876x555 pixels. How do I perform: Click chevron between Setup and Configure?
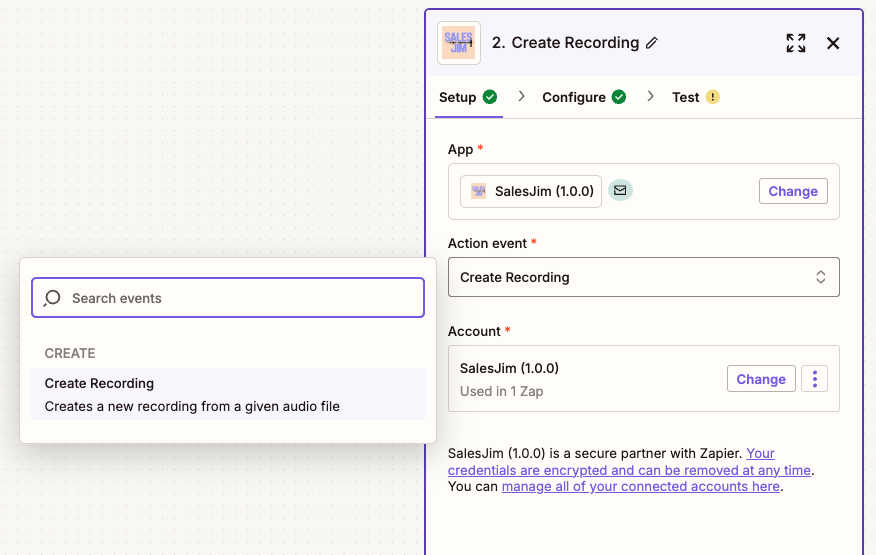(x=521, y=97)
